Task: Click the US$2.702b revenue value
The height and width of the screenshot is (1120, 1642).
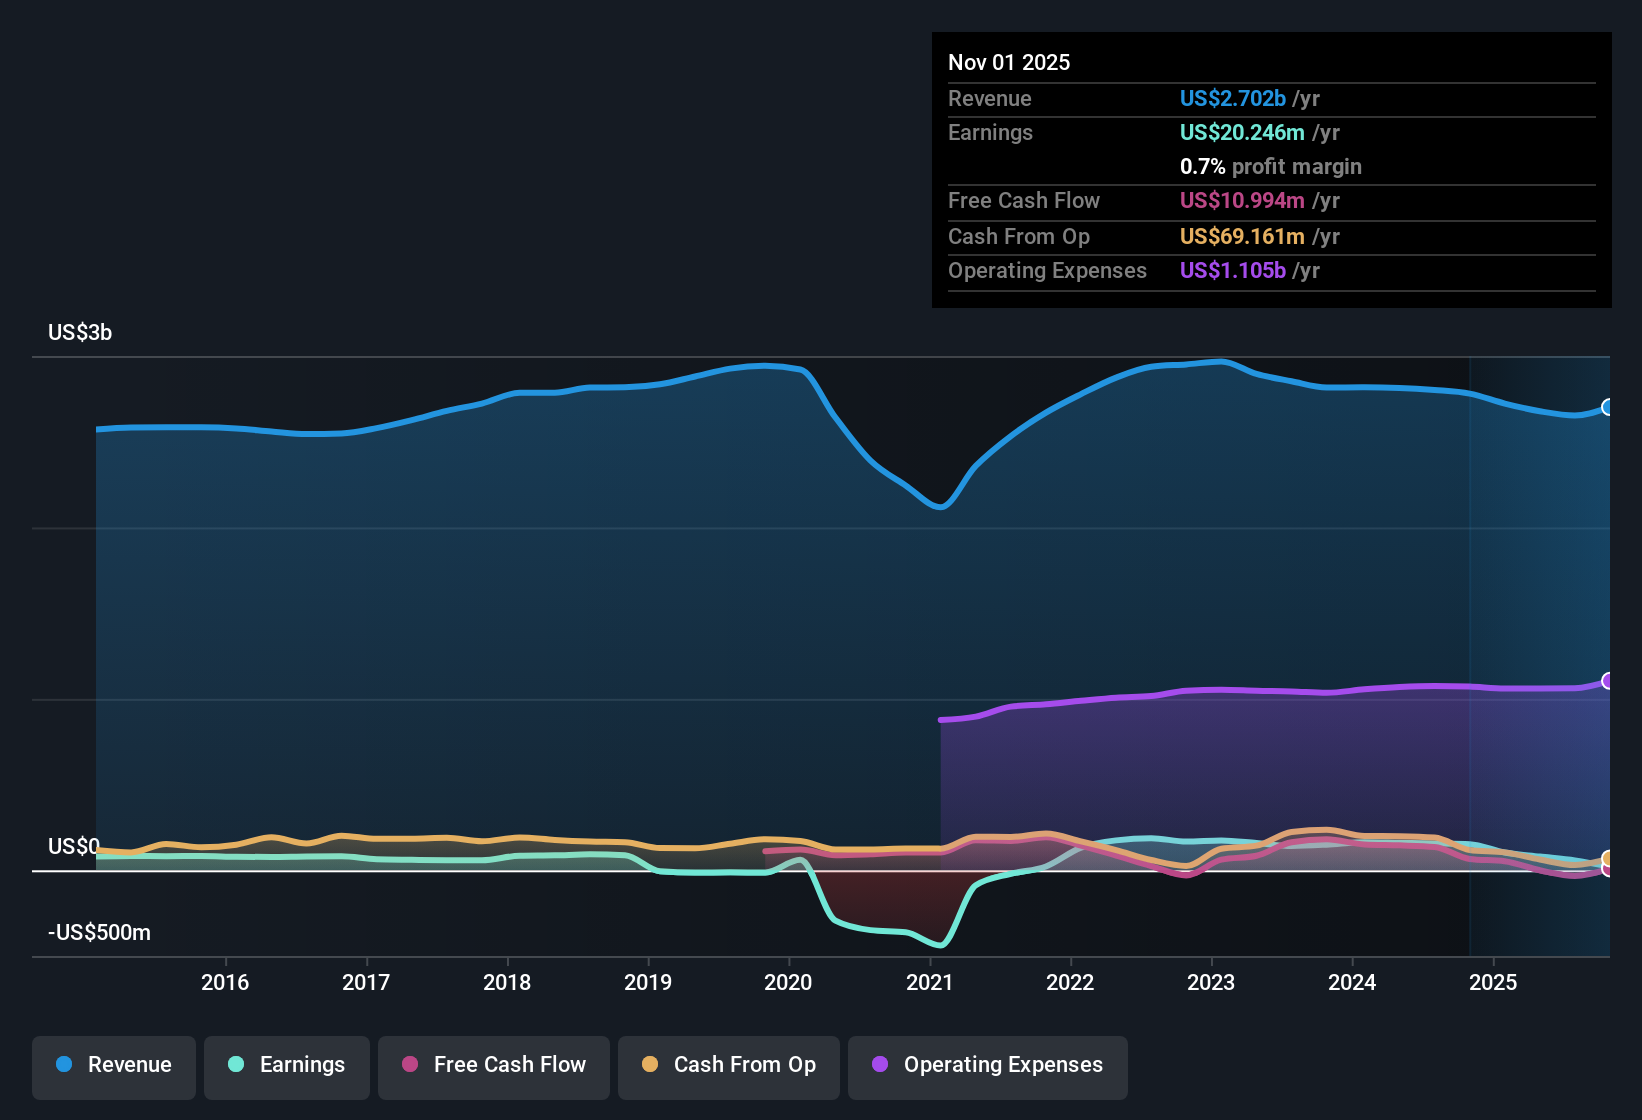Action: click(x=1232, y=98)
